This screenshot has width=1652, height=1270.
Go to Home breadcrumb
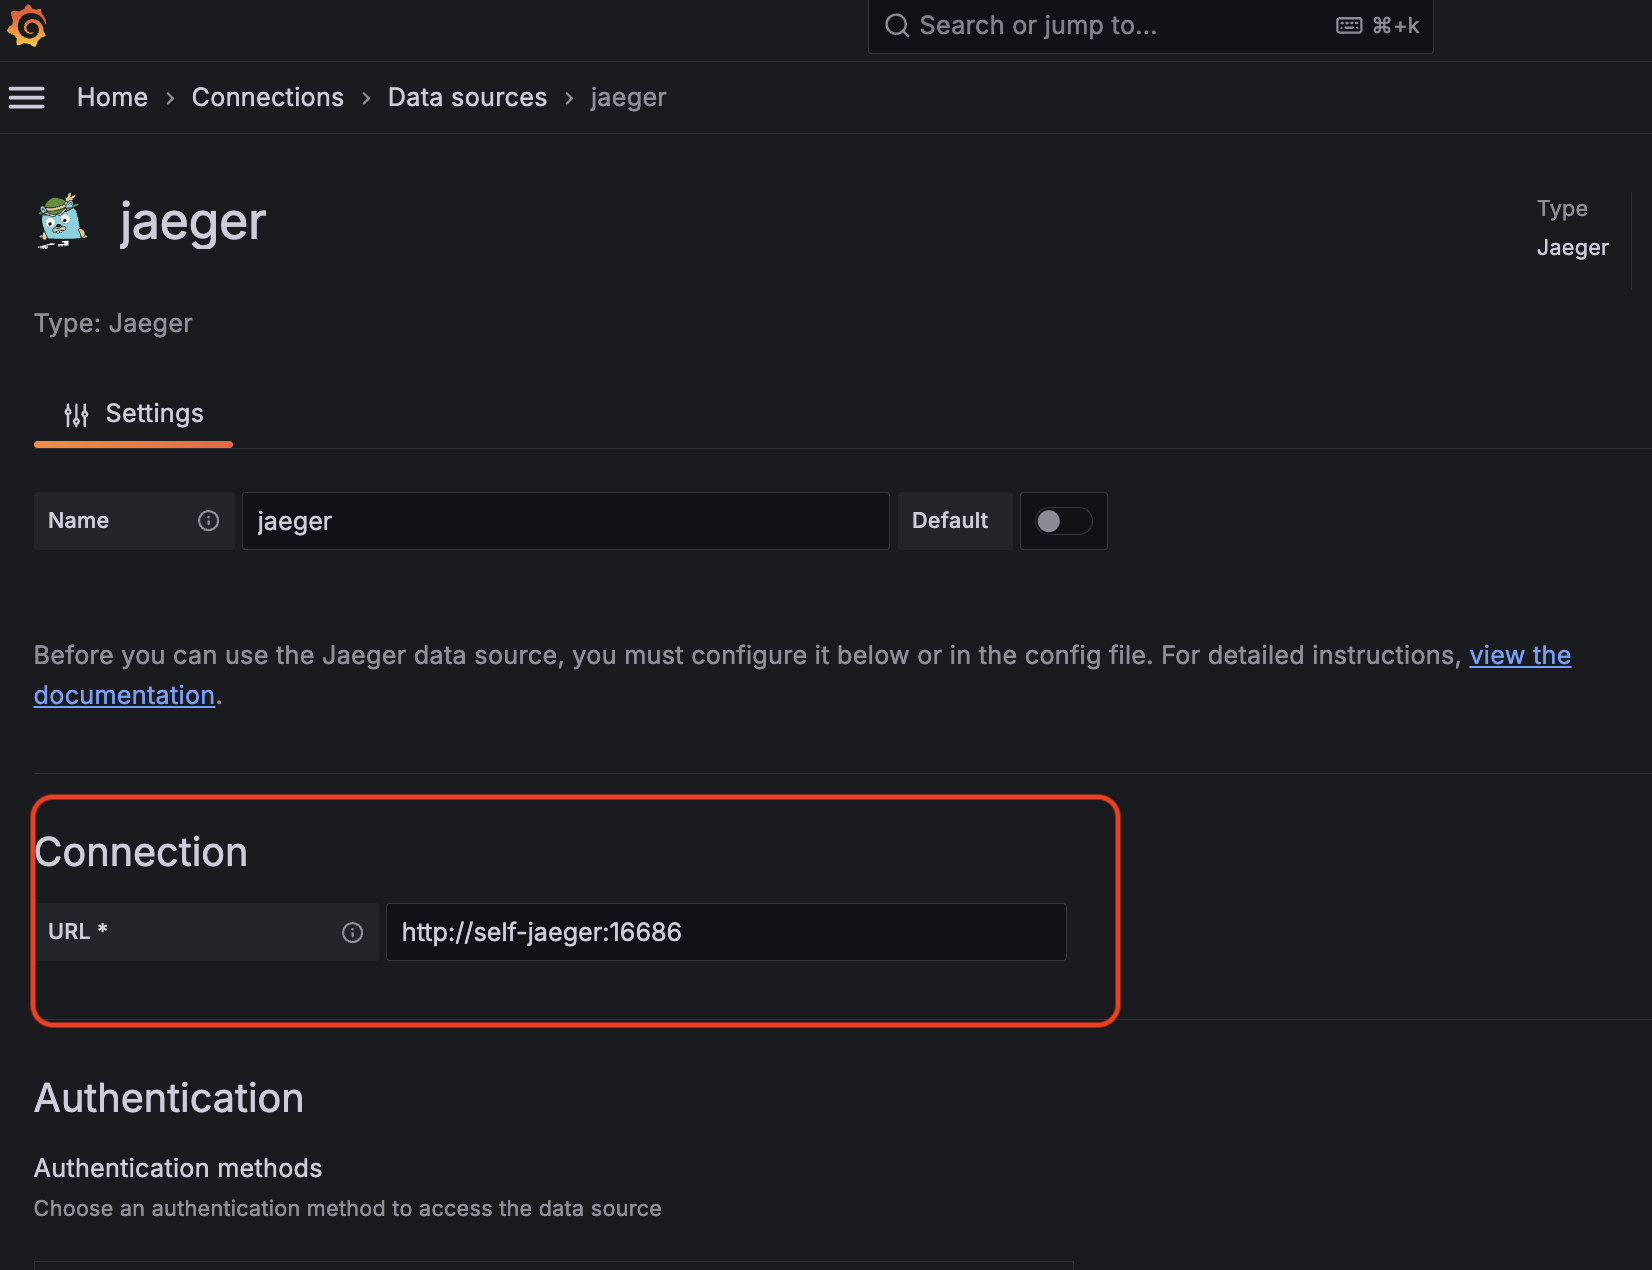pyautogui.click(x=112, y=97)
